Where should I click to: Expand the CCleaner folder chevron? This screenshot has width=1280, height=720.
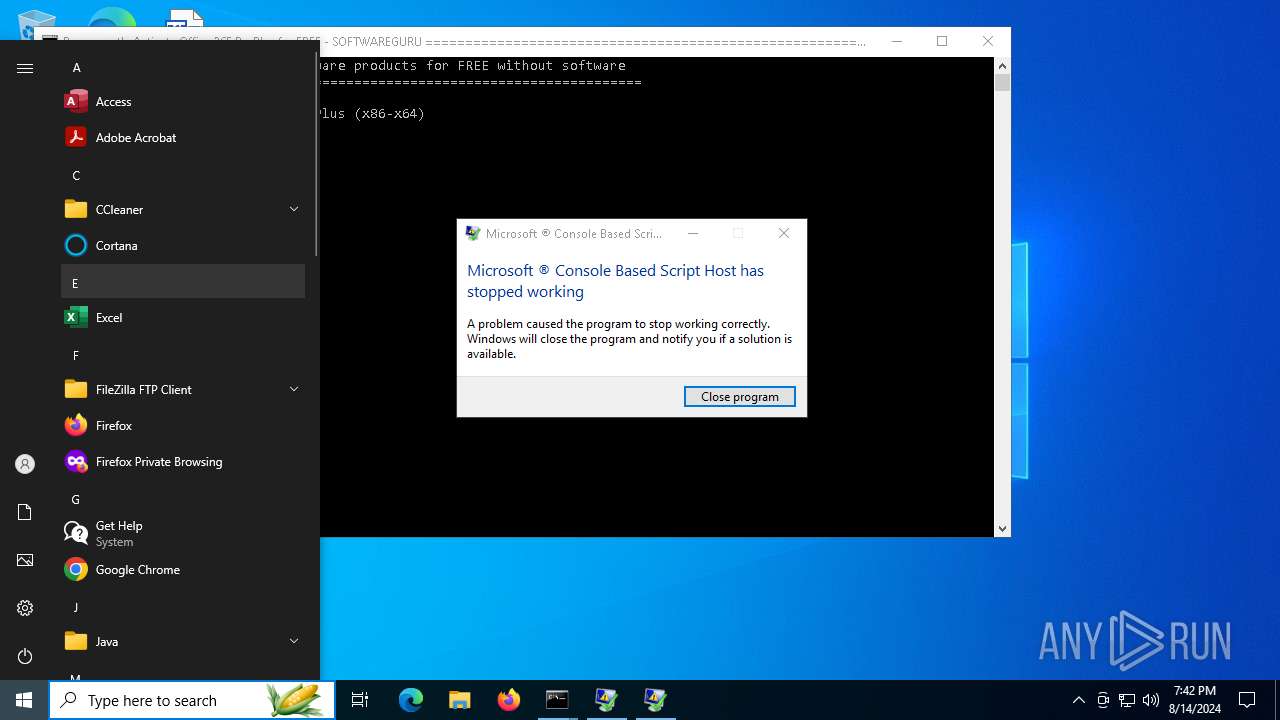tap(294, 209)
